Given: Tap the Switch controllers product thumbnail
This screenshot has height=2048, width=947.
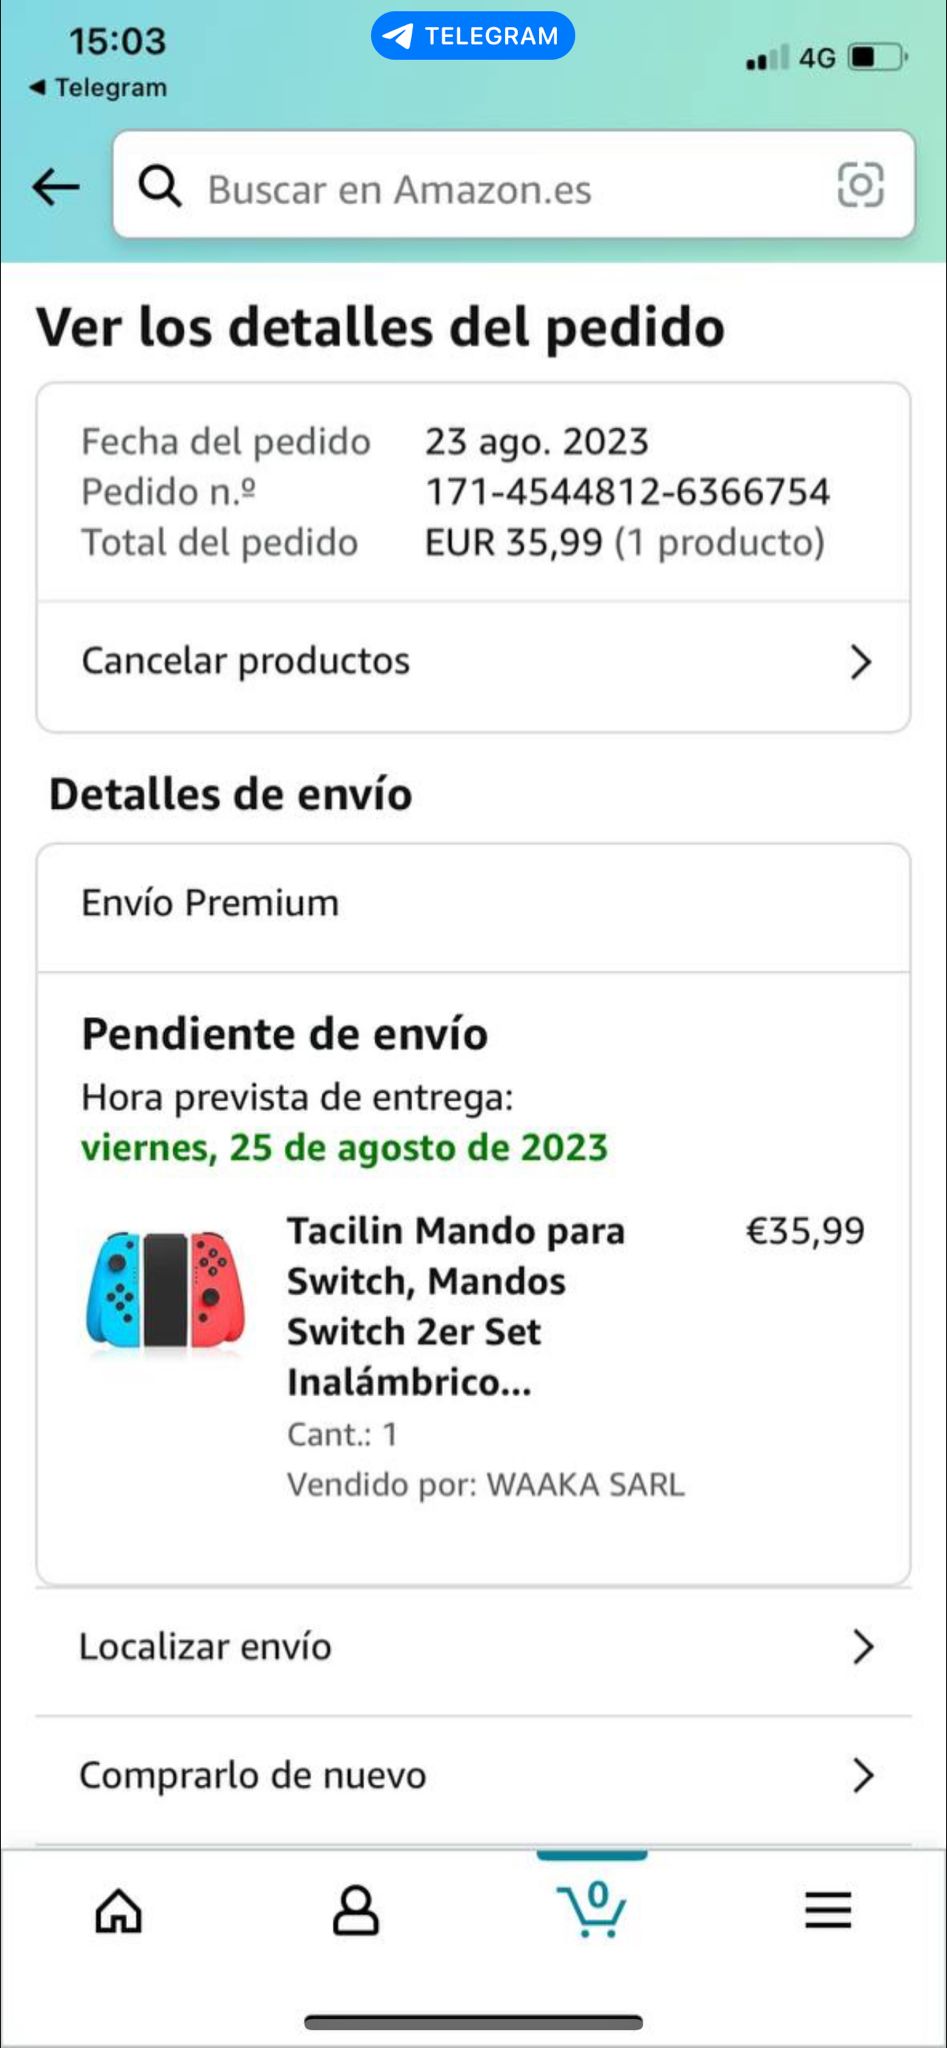Looking at the screenshot, I should 166,1291.
